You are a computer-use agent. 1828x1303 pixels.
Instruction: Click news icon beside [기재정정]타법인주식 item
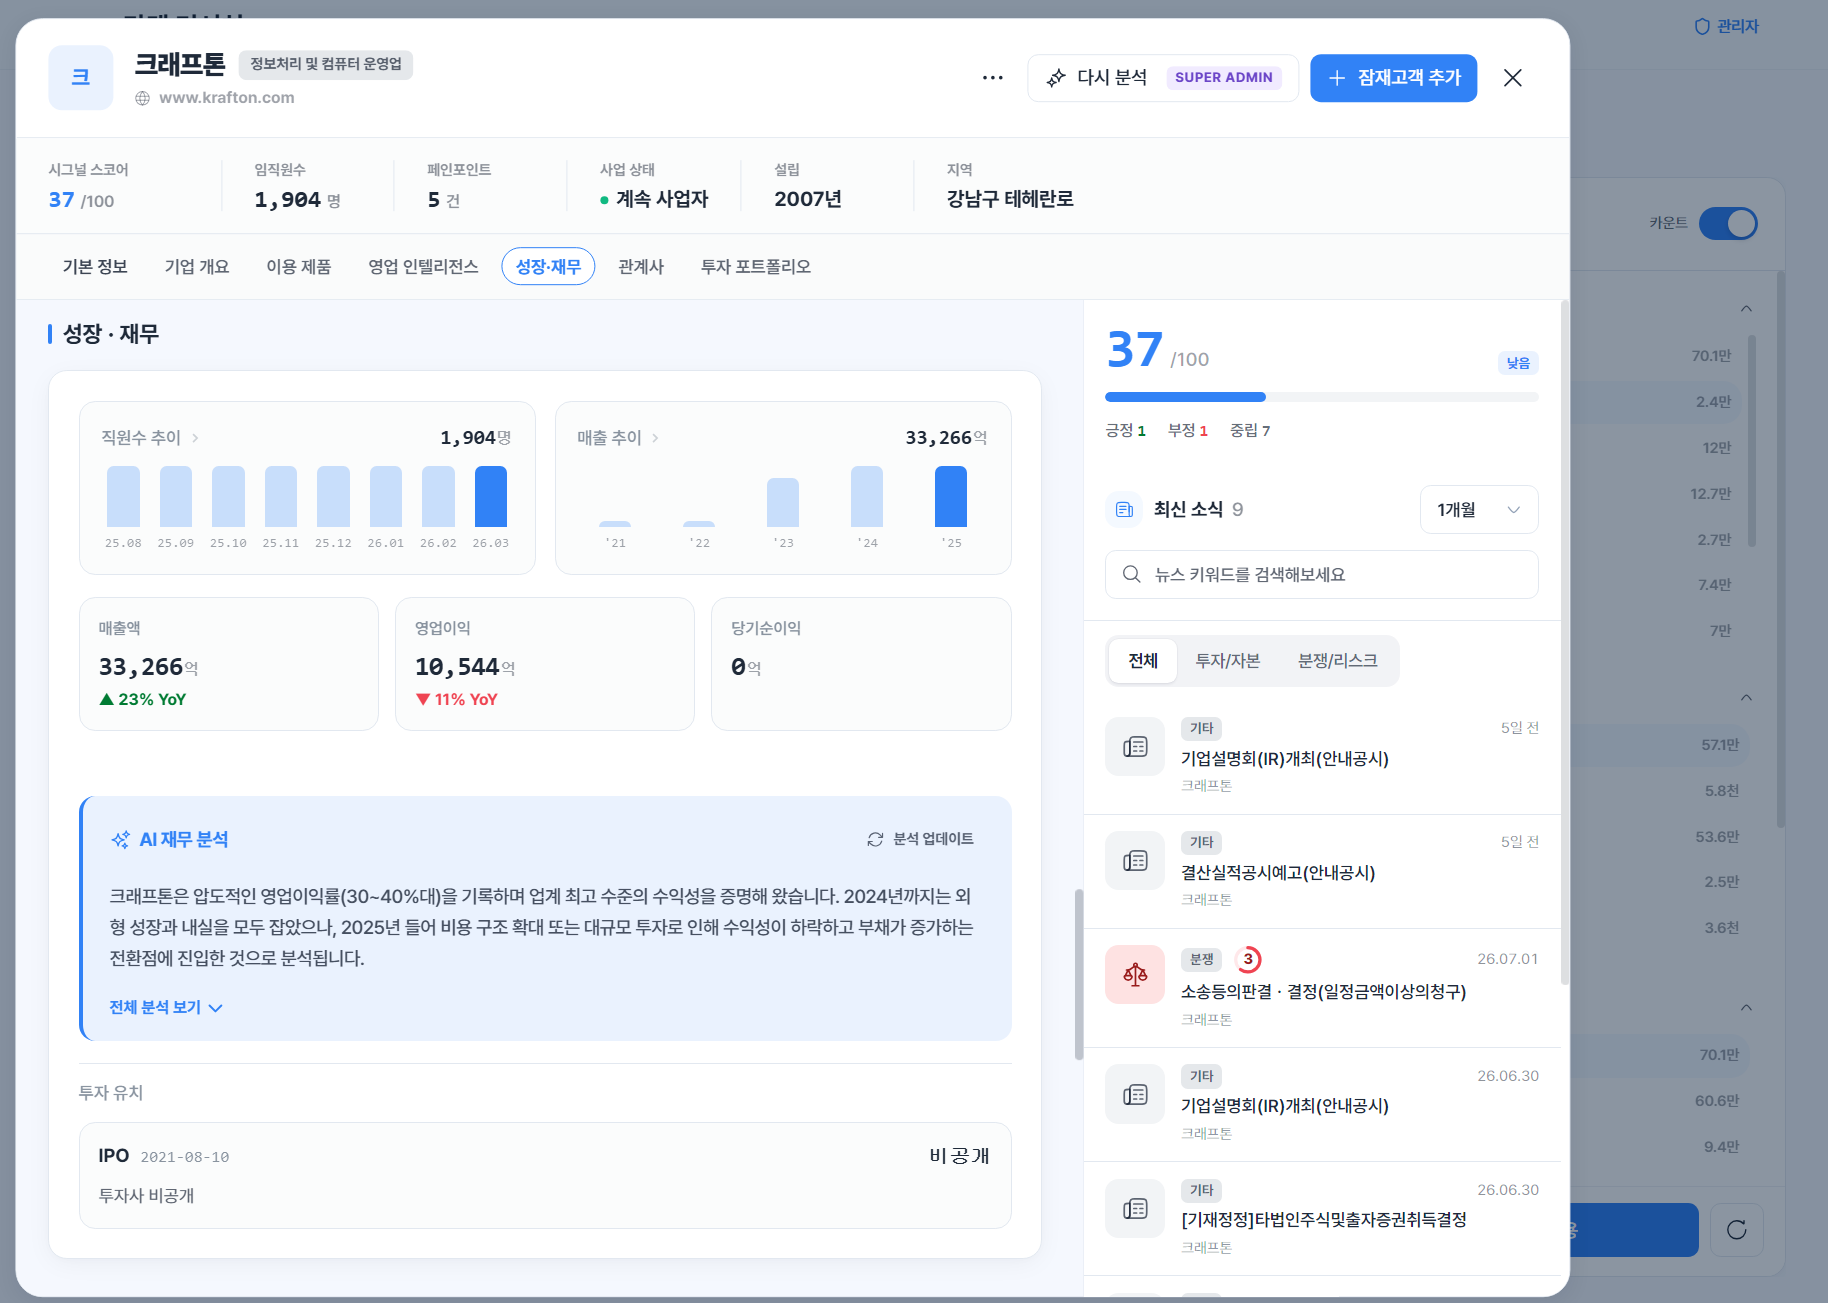[1135, 1209]
